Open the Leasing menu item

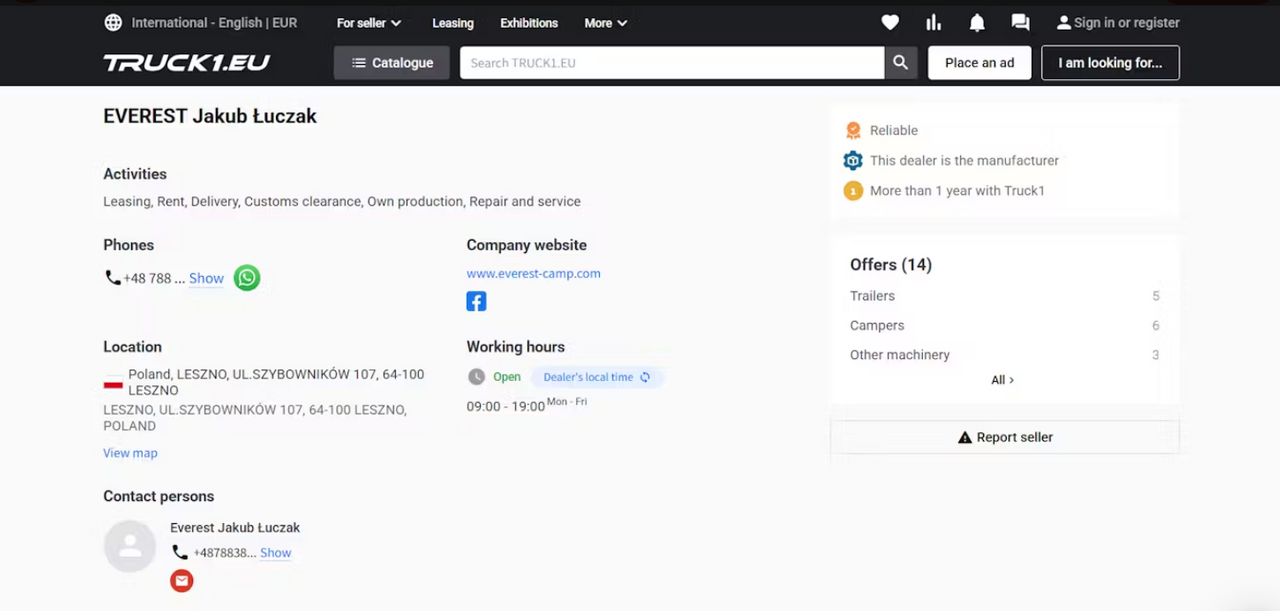[x=453, y=23]
